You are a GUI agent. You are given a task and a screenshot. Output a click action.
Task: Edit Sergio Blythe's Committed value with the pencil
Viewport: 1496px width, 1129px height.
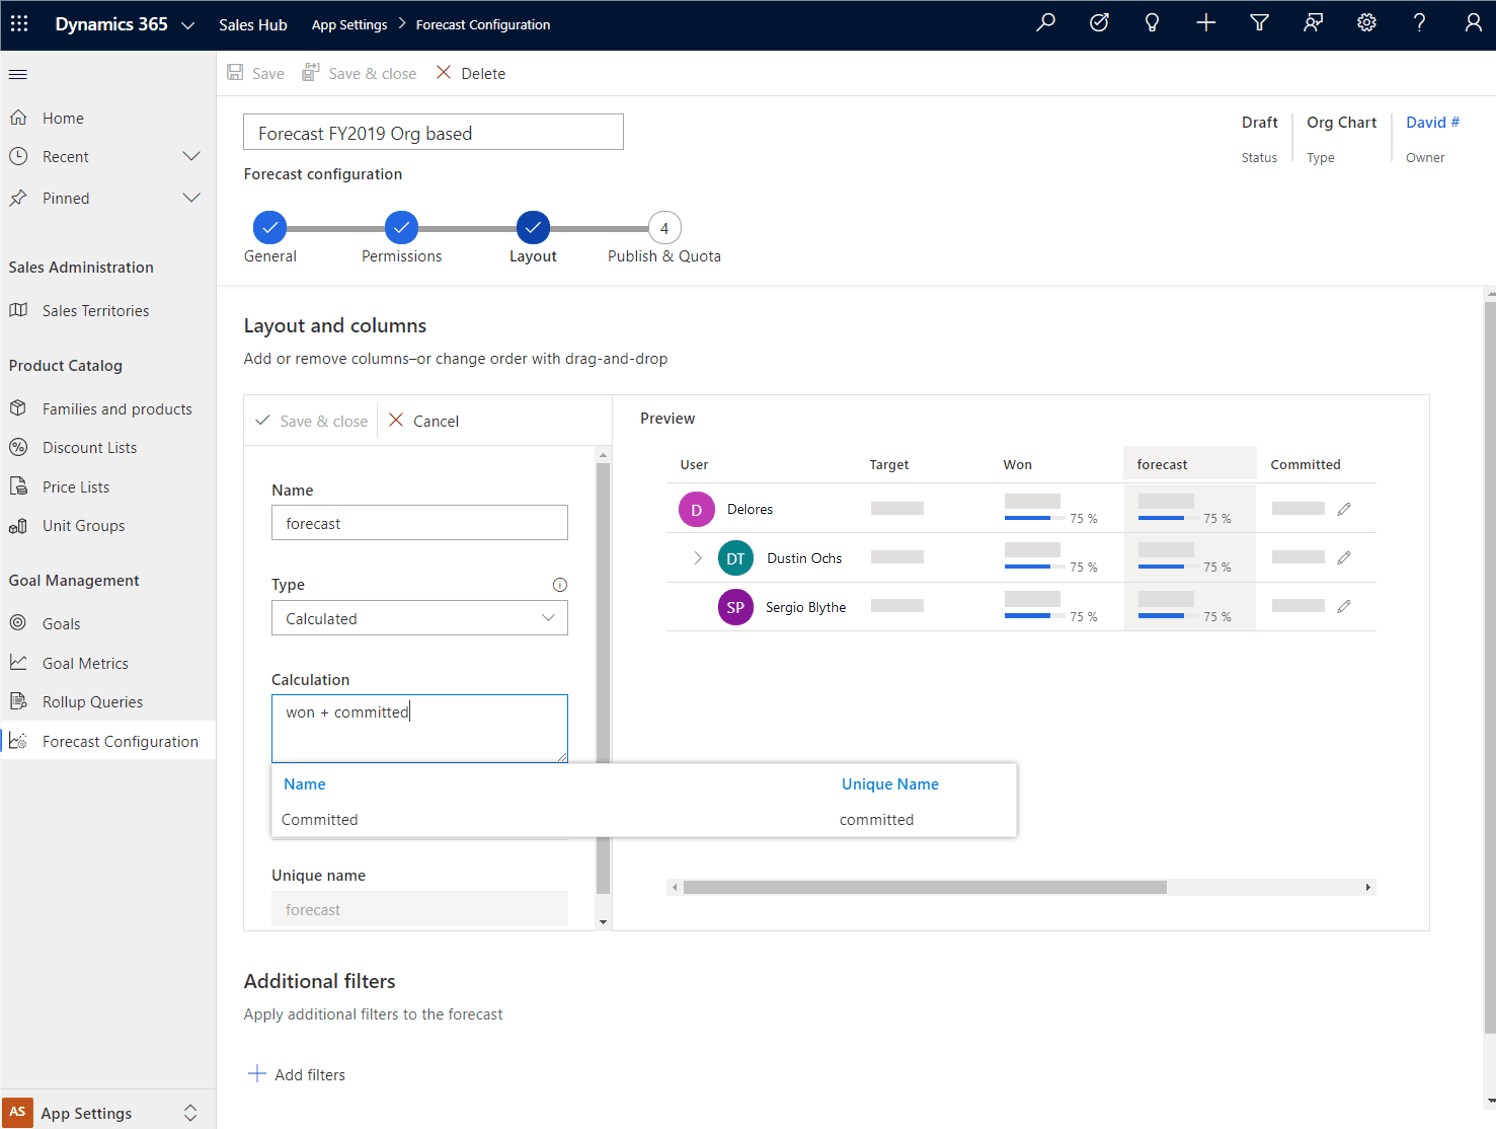click(x=1344, y=606)
